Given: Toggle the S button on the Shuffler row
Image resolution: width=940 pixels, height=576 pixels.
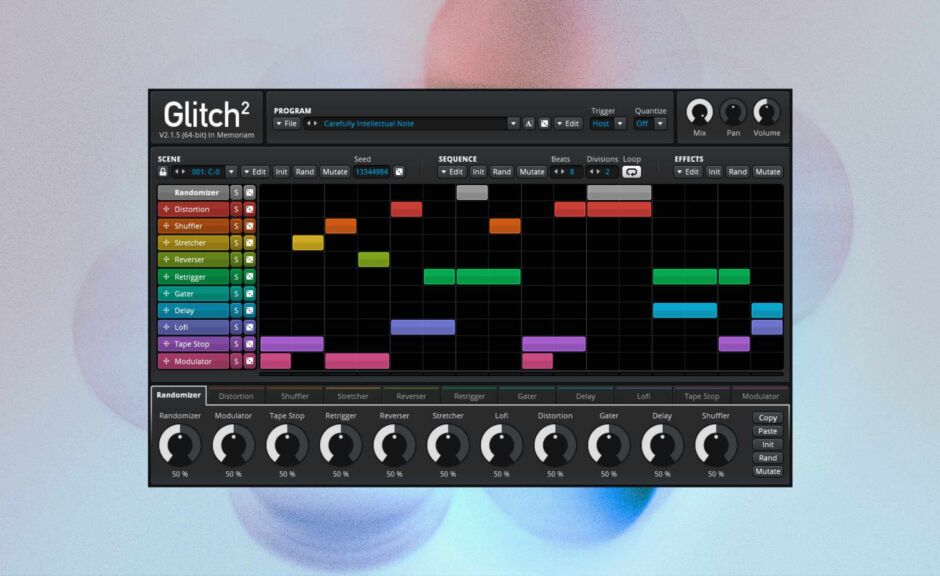Looking at the screenshot, I should click(x=236, y=226).
